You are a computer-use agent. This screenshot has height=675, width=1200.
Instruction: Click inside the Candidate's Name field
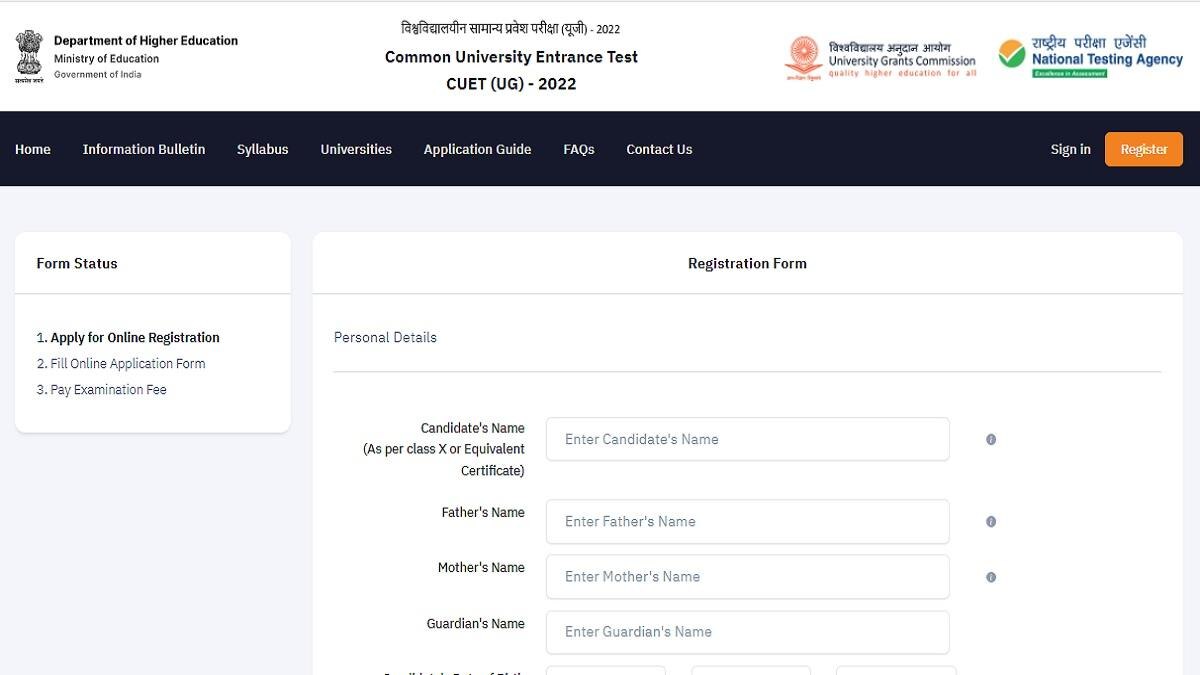pyautogui.click(x=747, y=439)
